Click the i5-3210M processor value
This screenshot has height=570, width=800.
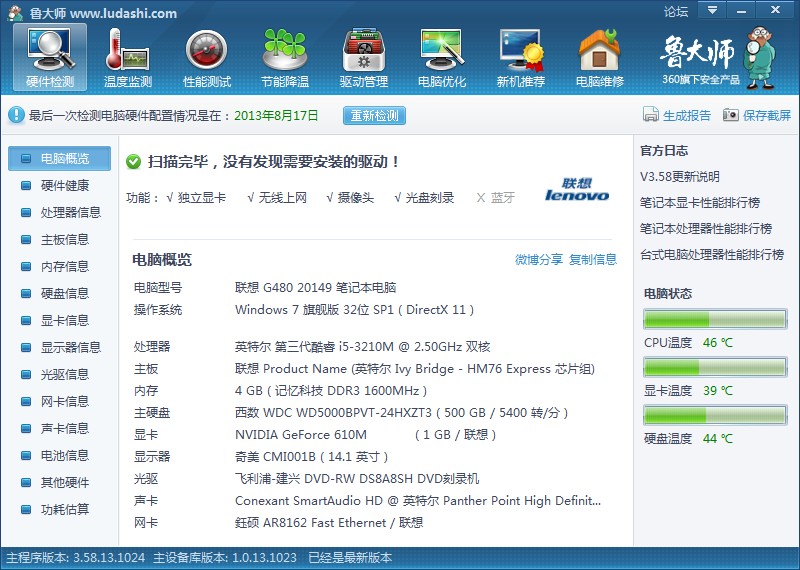click(363, 347)
